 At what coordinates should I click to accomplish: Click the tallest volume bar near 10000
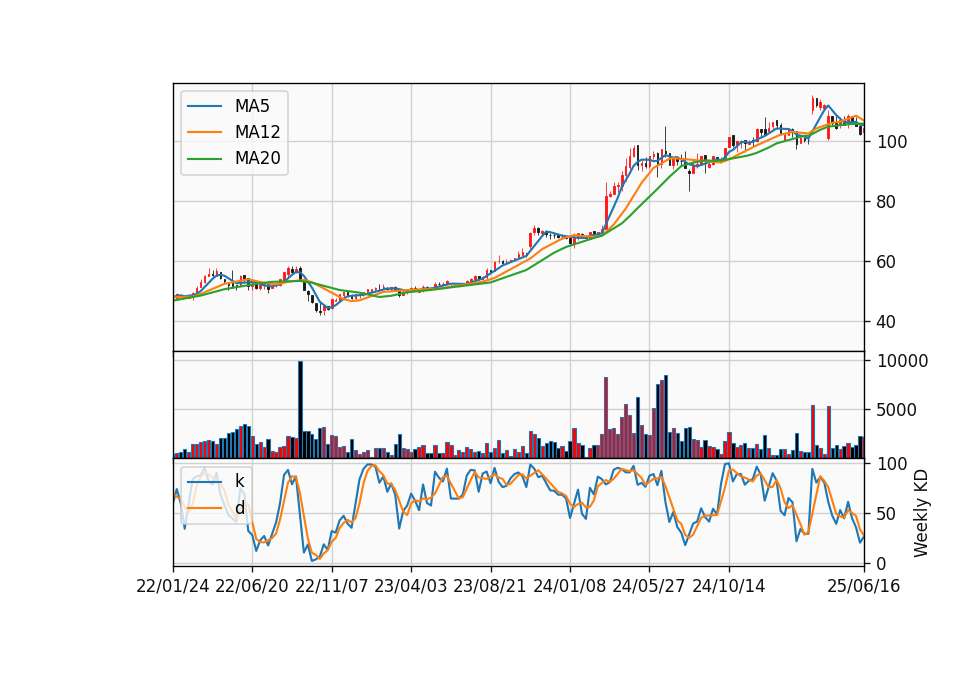coord(300,410)
